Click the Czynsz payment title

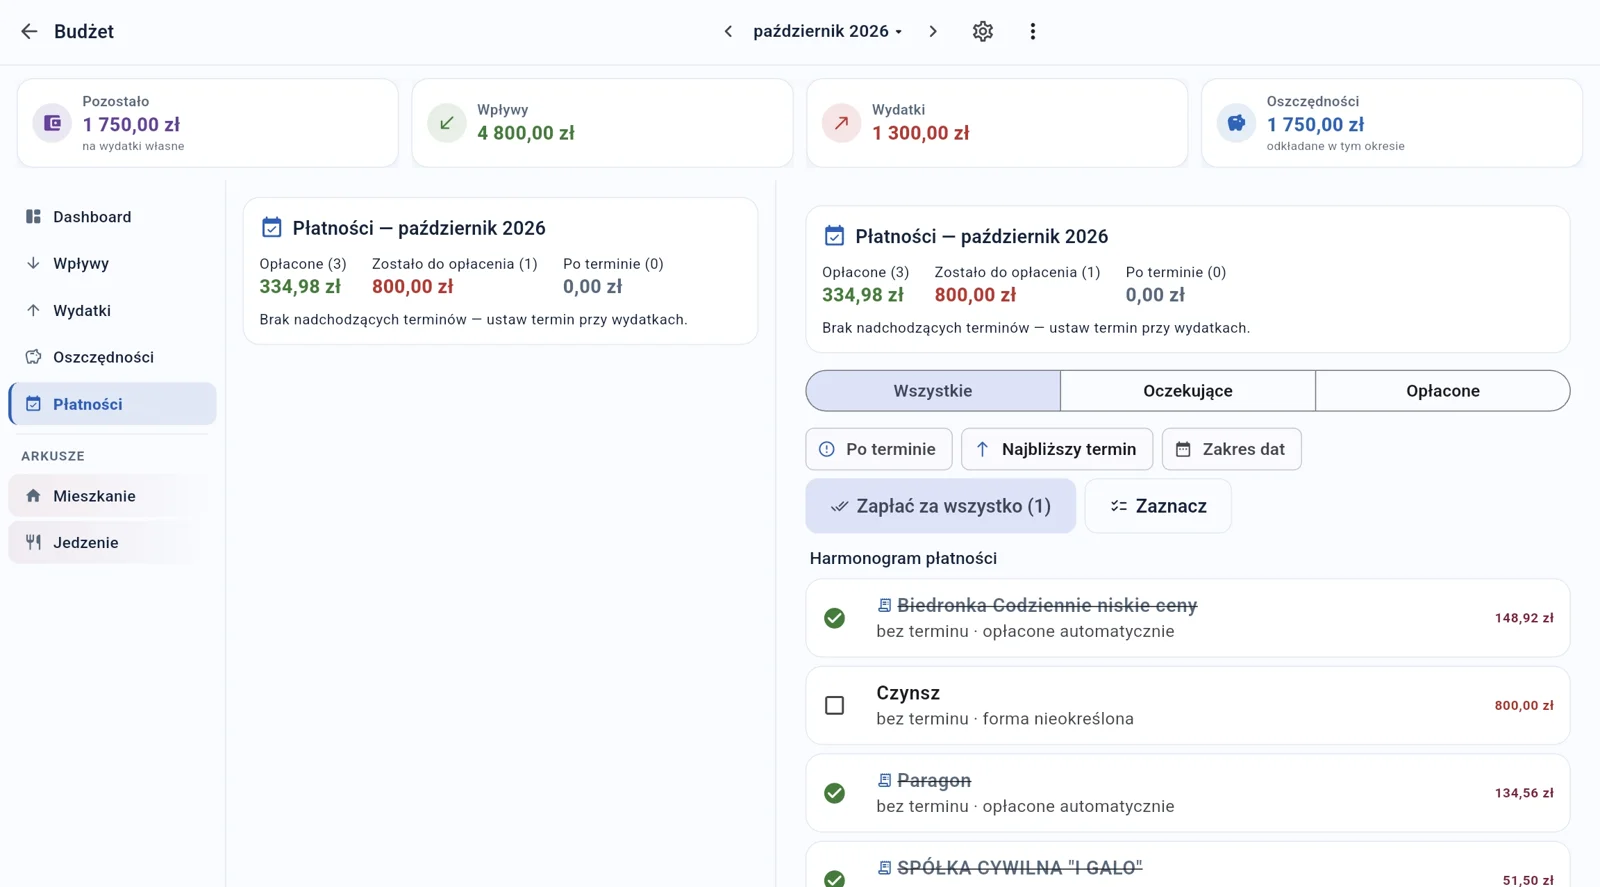(x=908, y=693)
